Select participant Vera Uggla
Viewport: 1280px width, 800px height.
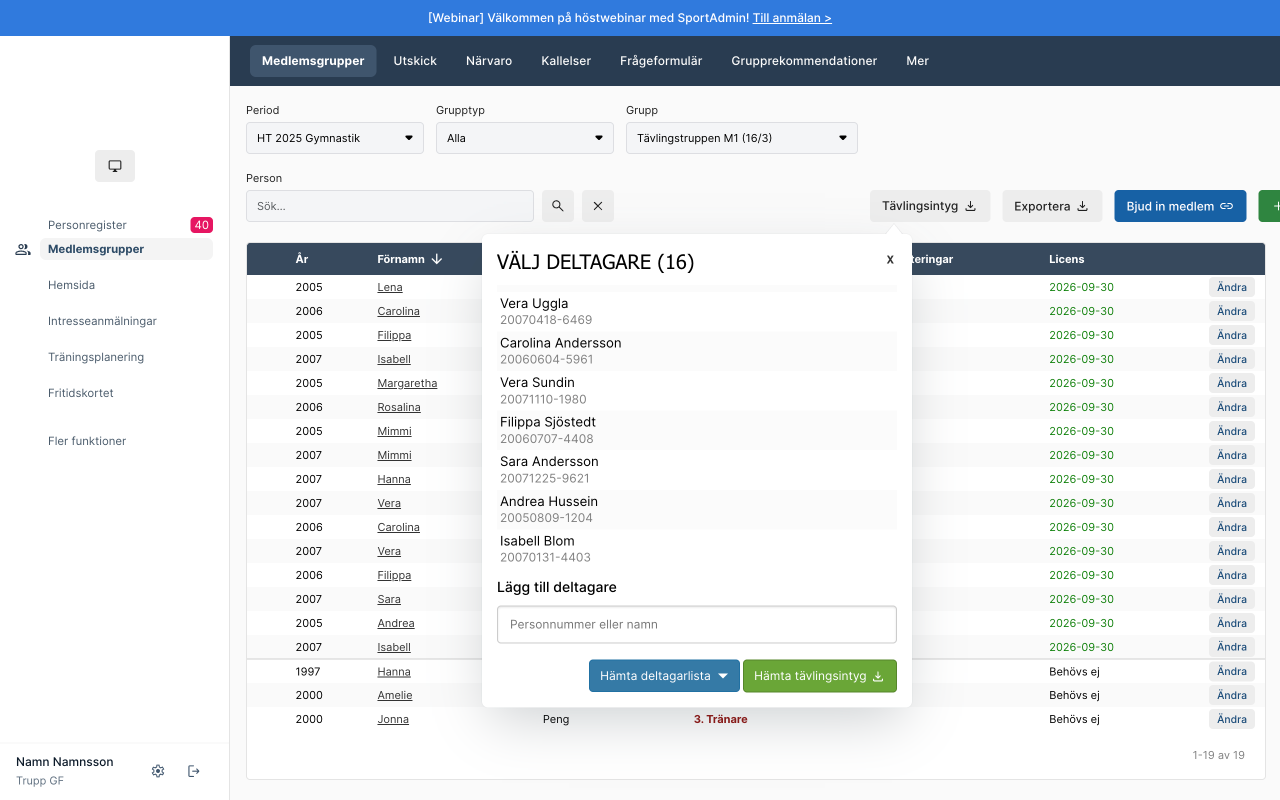pos(697,311)
